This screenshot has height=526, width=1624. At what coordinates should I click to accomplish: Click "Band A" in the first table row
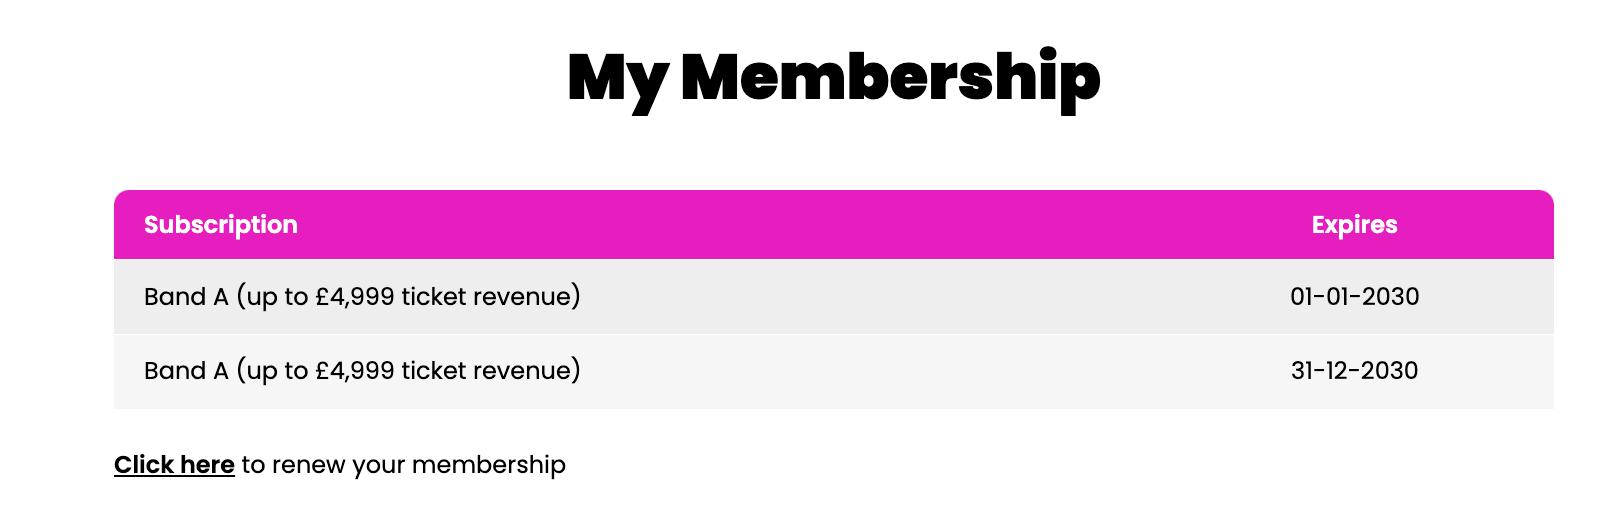pos(186,297)
